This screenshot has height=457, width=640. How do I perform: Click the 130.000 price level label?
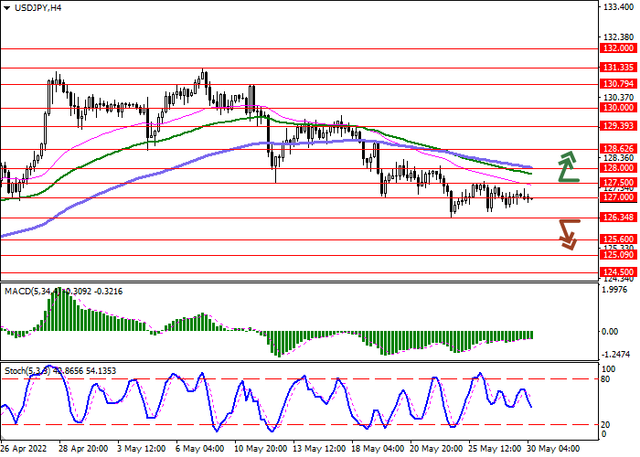[617, 107]
